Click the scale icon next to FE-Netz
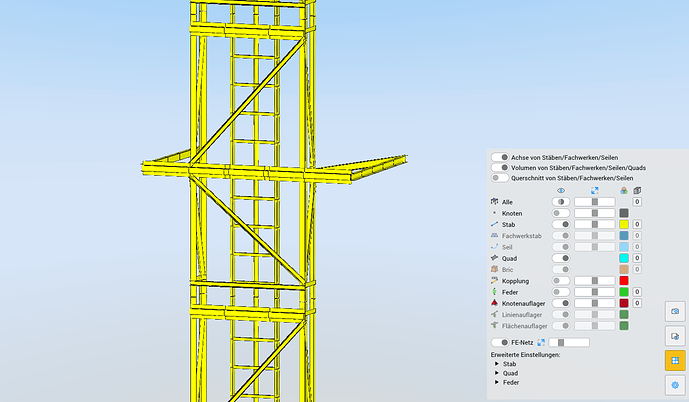 click(x=541, y=342)
